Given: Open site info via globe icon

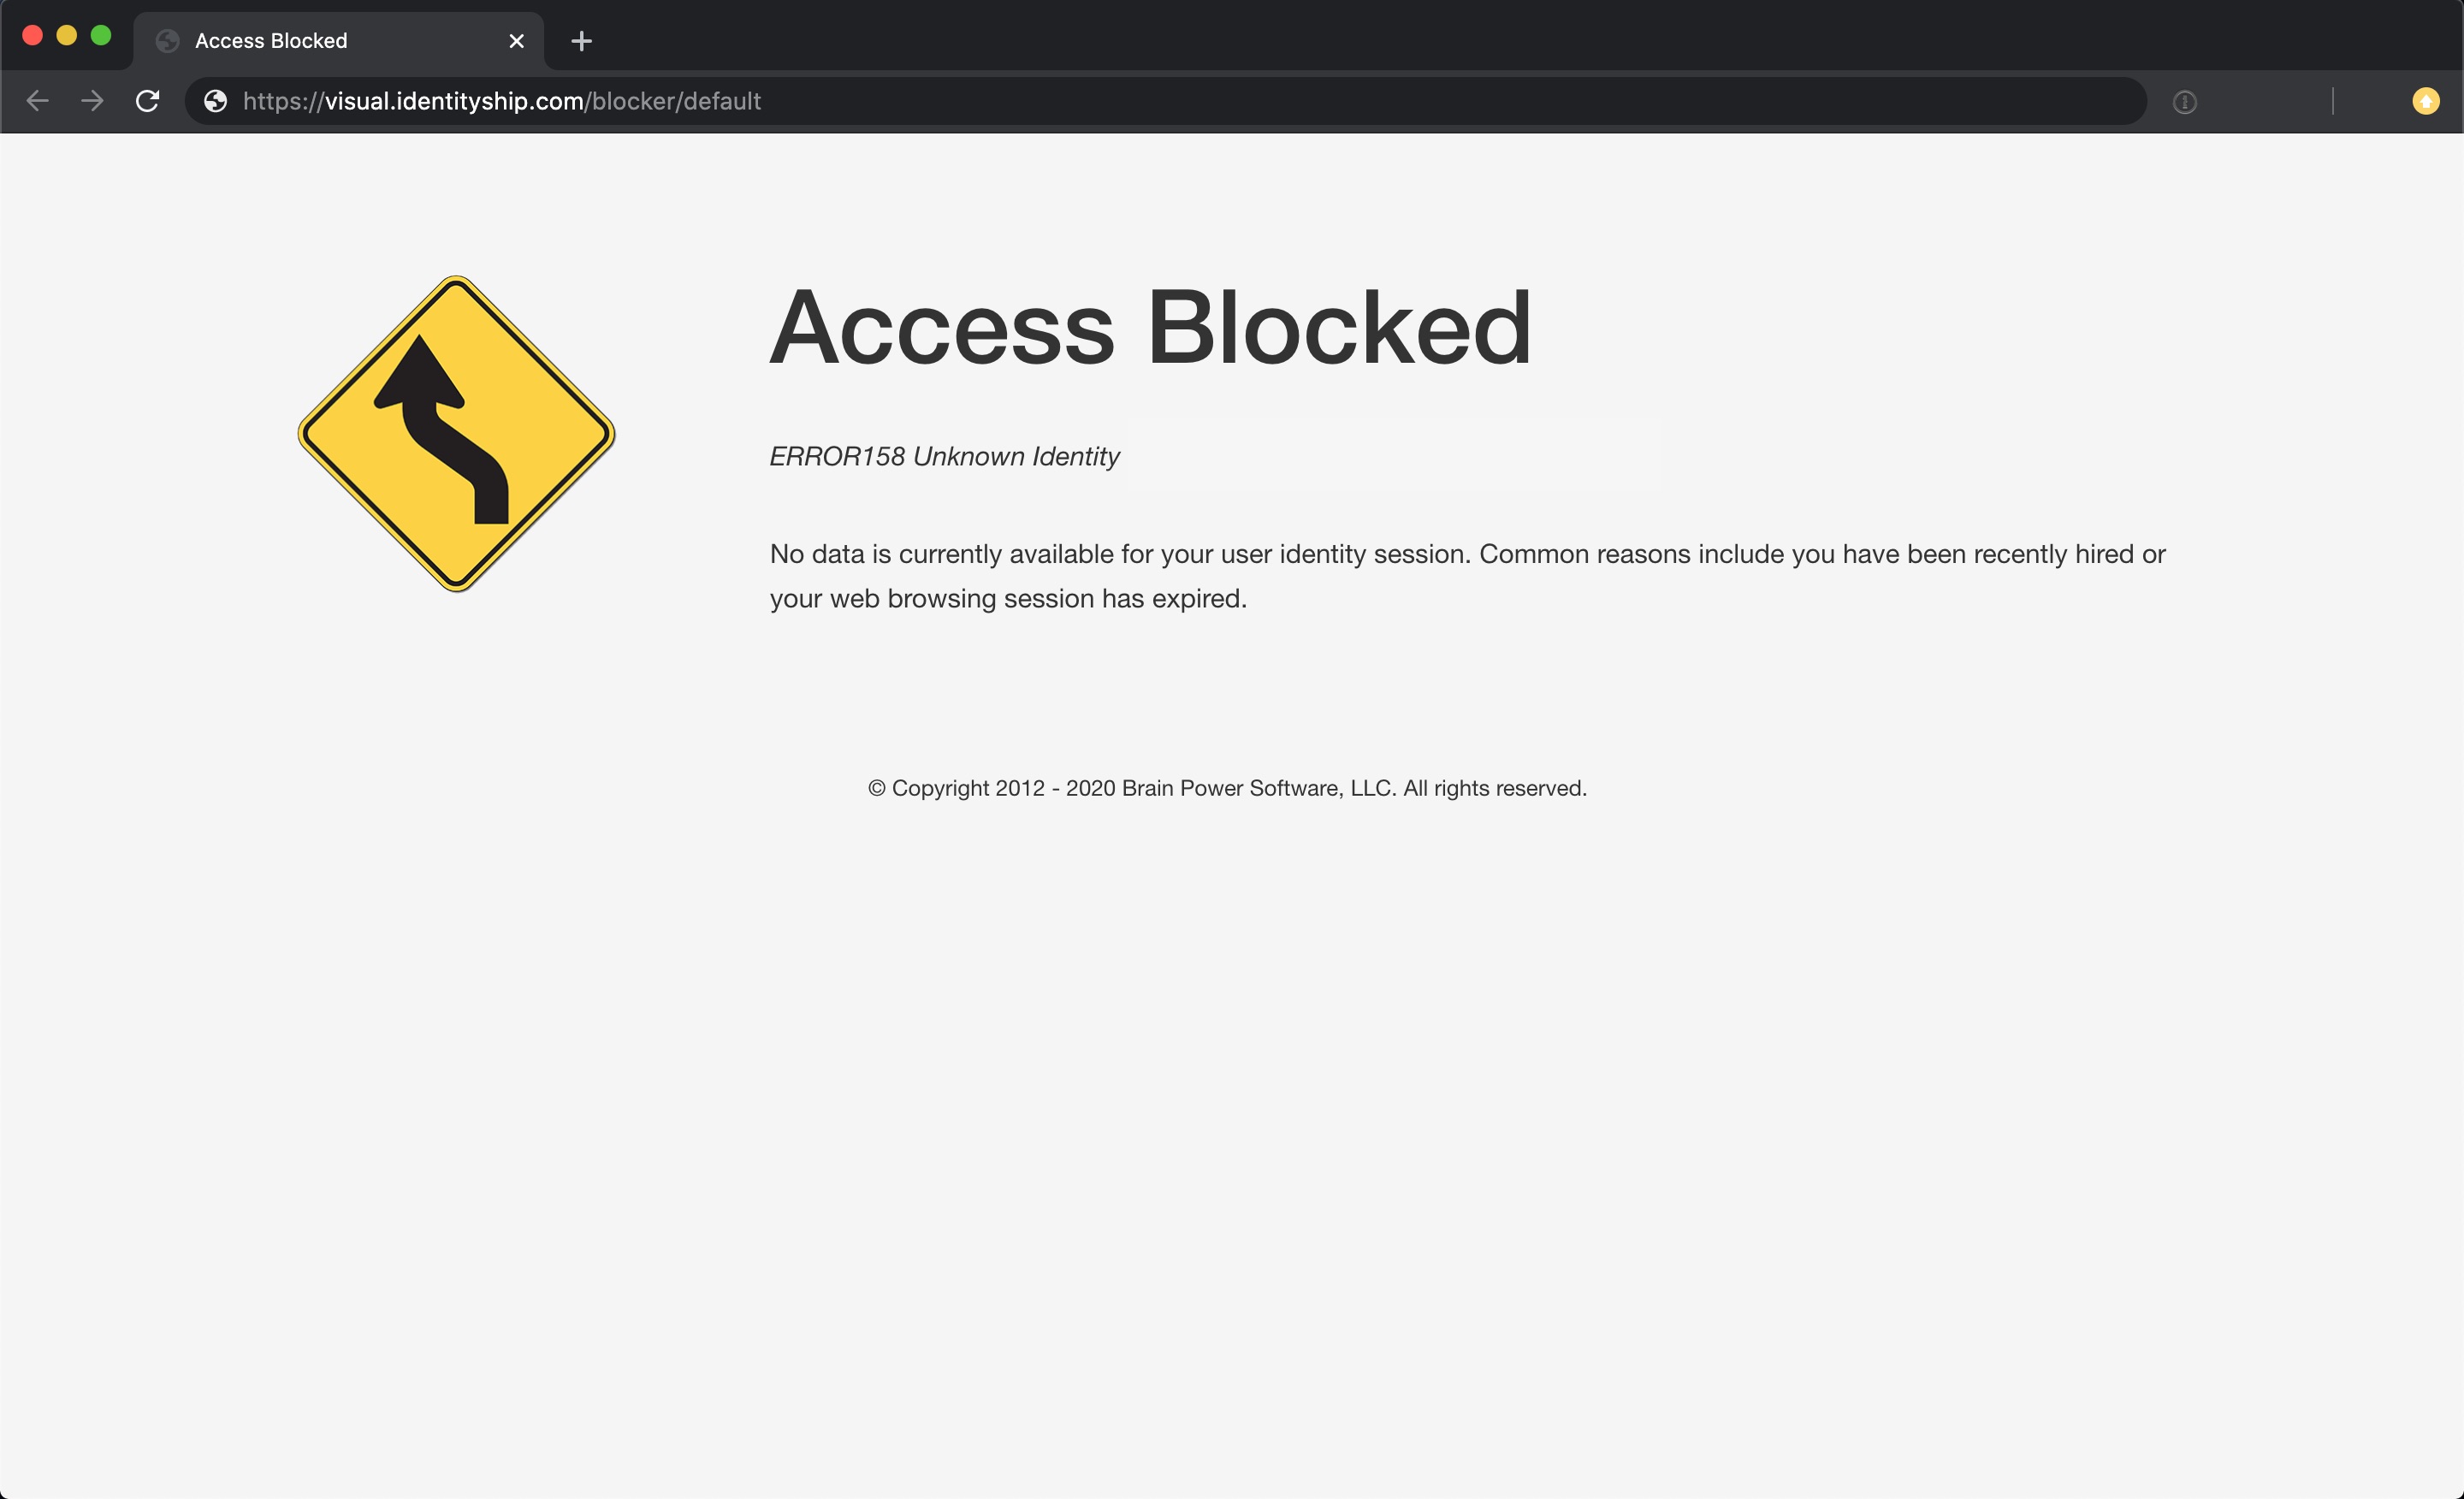Looking at the screenshot, I should pos(215,101).
